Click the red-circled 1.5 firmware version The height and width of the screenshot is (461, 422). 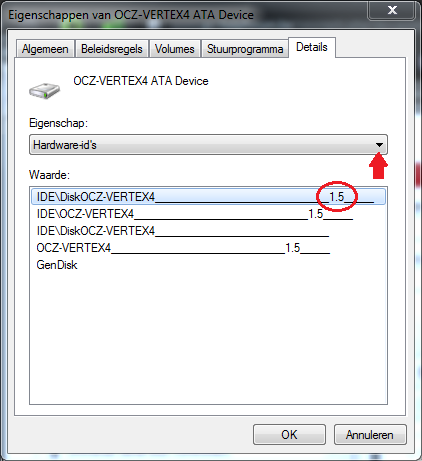tap(337, 197)
